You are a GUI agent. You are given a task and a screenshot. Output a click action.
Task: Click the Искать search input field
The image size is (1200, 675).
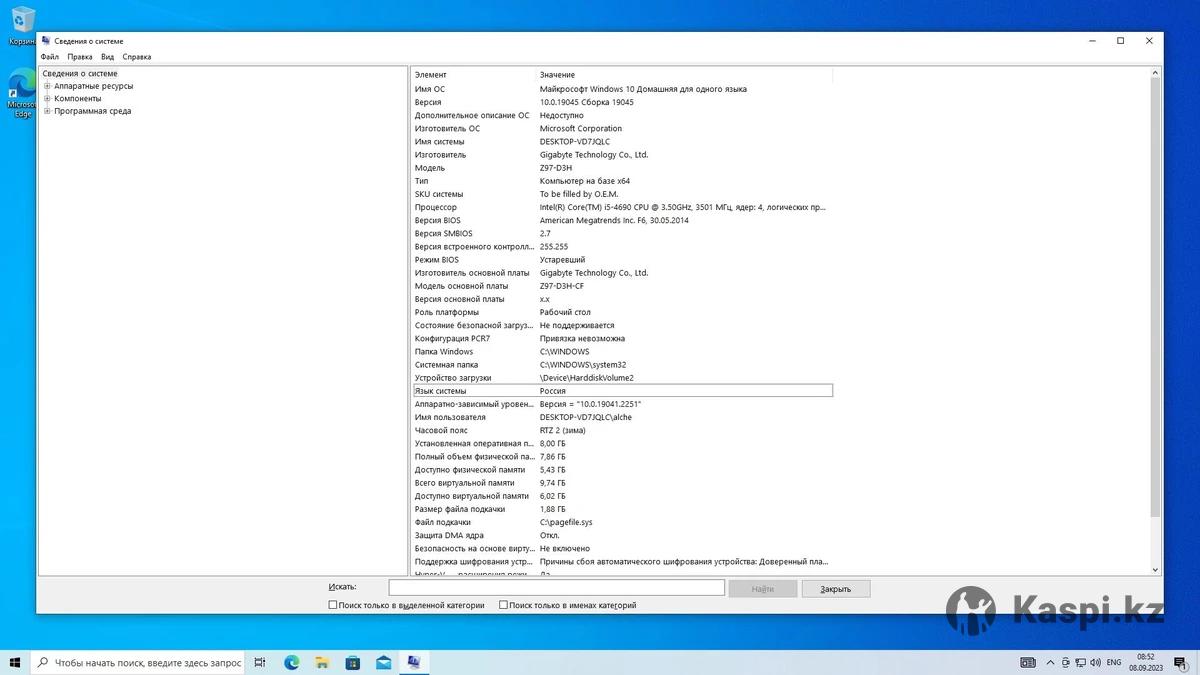point(556,588)
